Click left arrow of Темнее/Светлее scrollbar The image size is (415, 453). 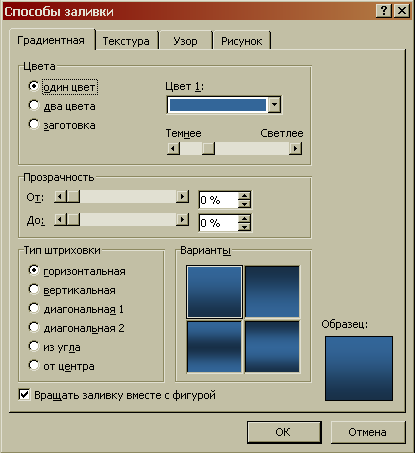pyautogui.click(x=173, y=148)
